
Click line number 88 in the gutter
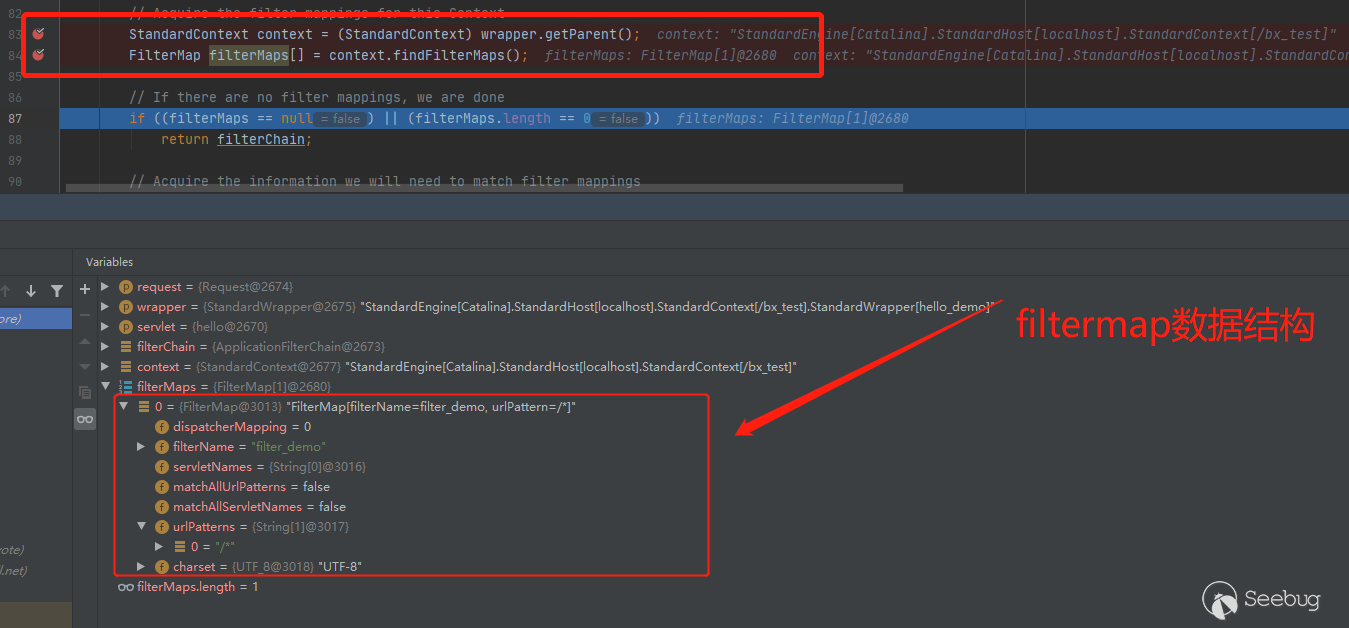15,139
